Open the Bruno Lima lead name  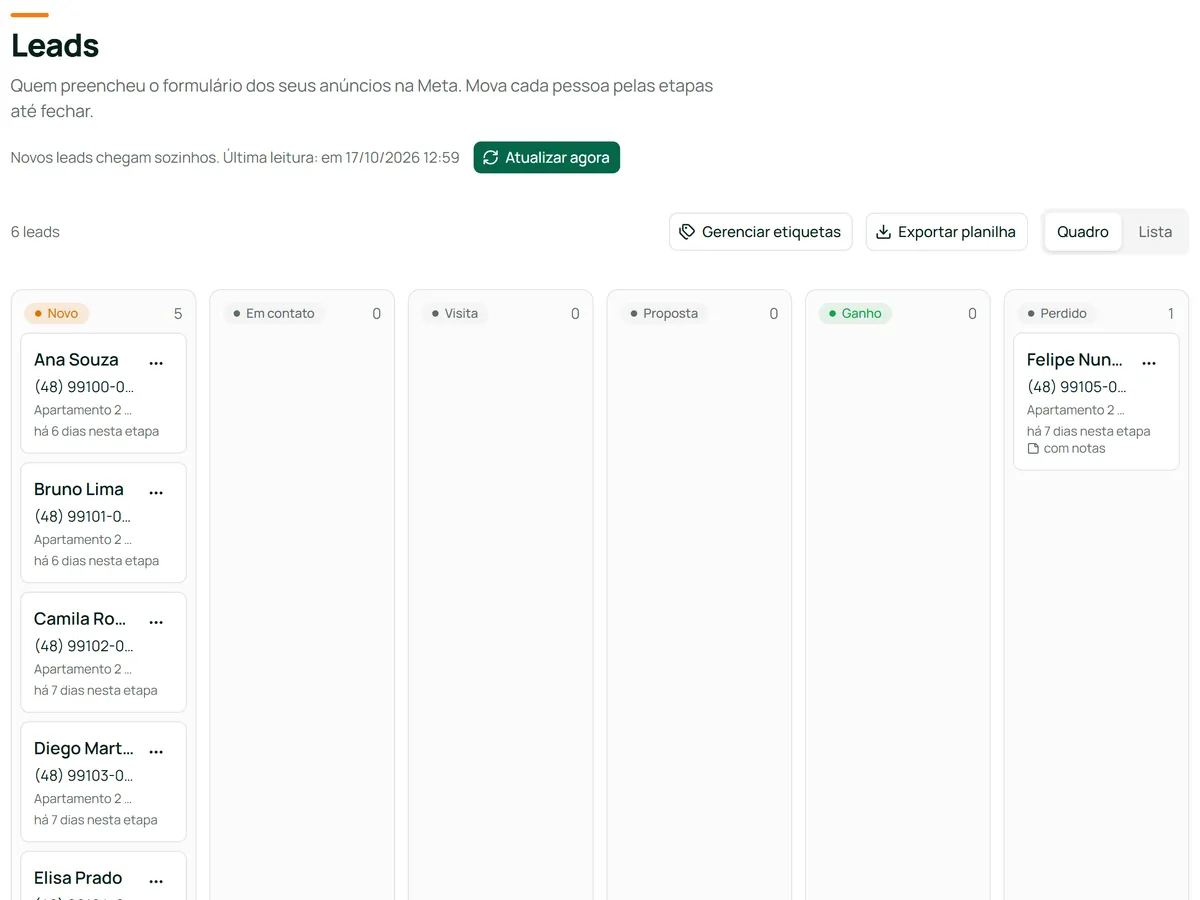pos(79,489)
